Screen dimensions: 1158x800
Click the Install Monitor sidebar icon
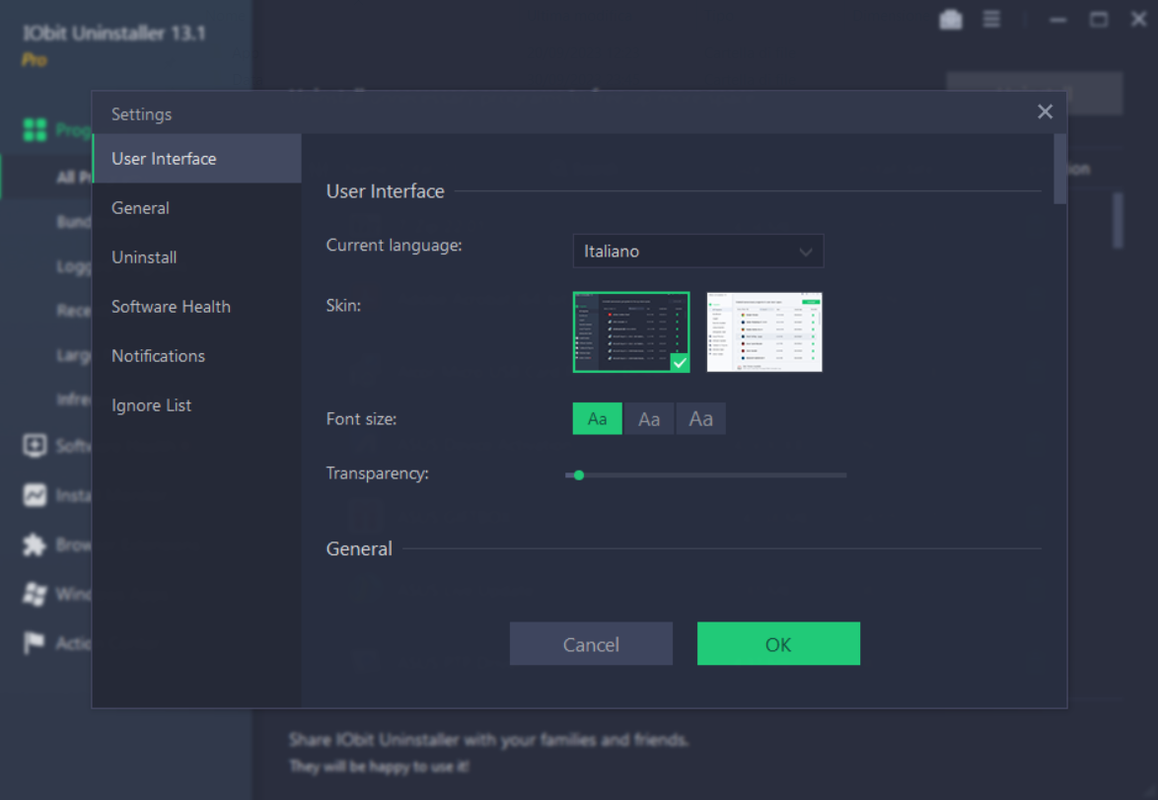pyautogui.click(x=35, y=495)
